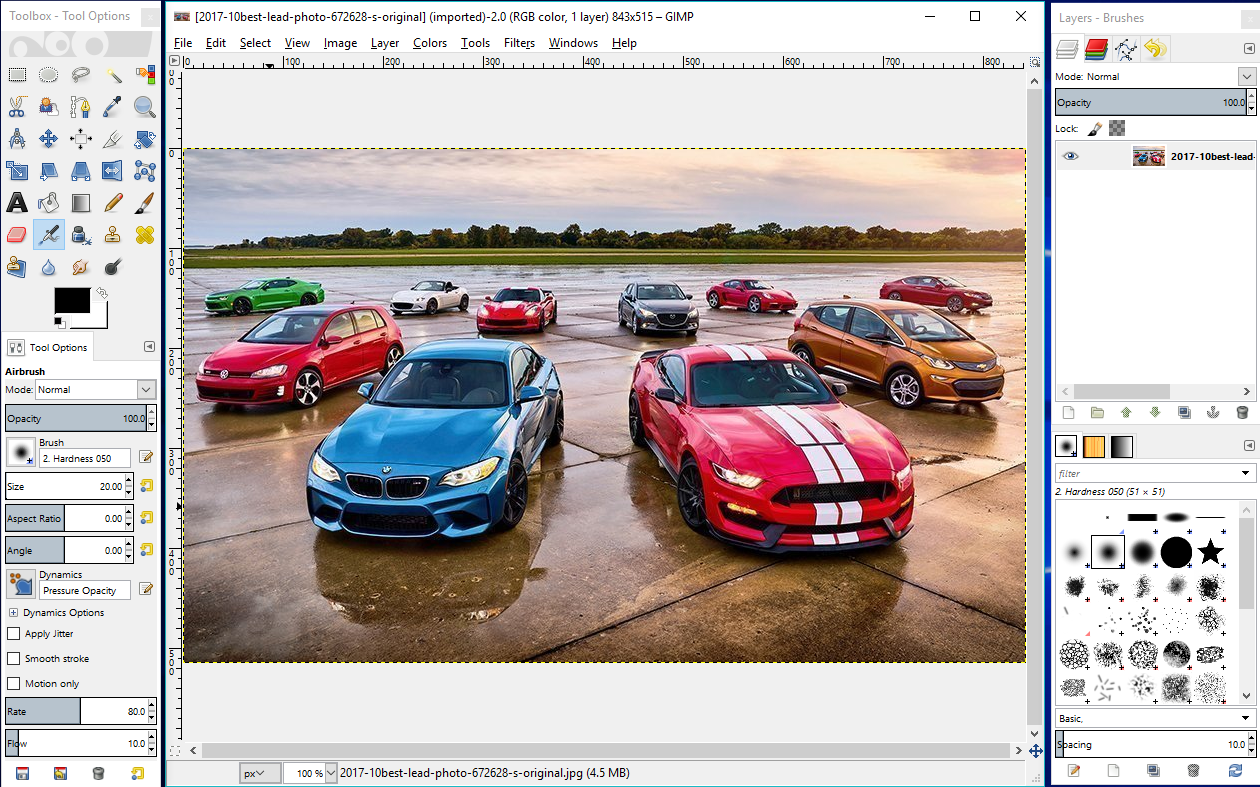Click the foreground black color swatch
The width and height of the screenshot is (1260, 787).
(x=71, y=300)
